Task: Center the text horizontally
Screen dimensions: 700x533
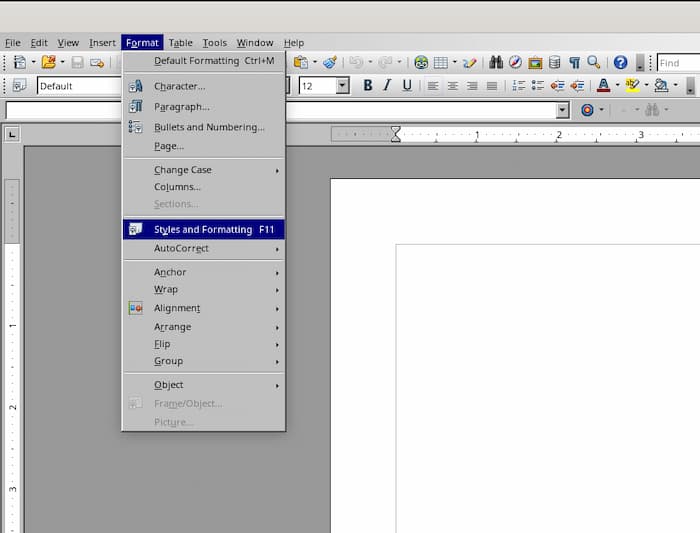Action: tap(452, 85)
